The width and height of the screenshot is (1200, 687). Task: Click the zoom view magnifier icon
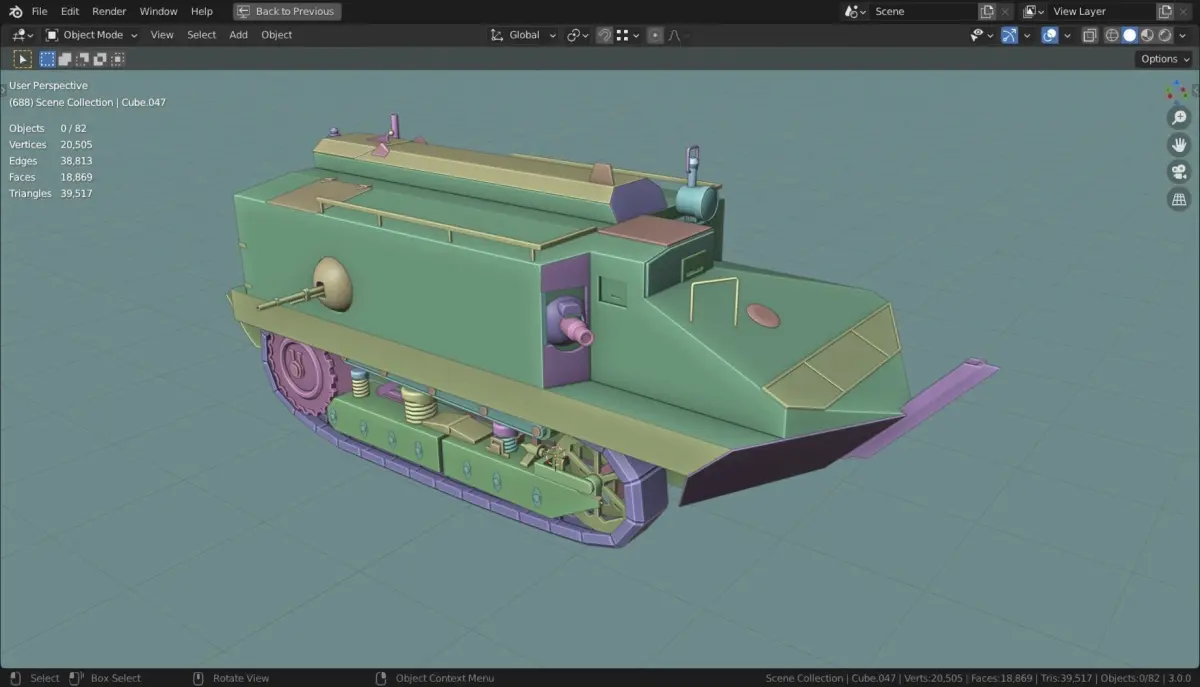1179,118
